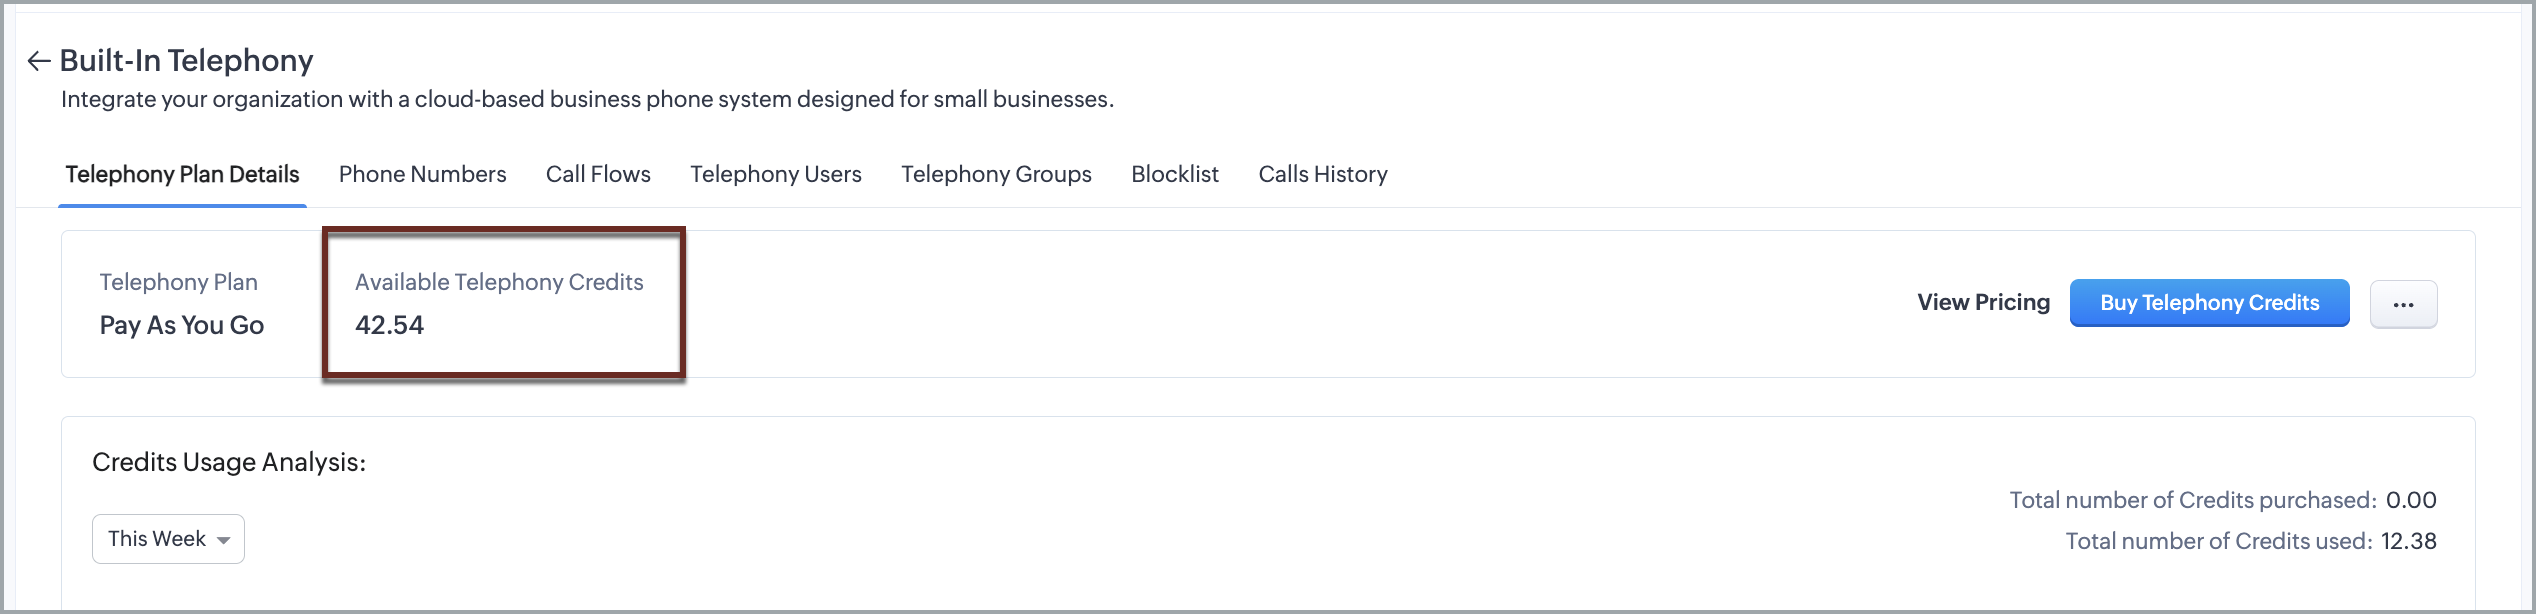Open the Blocklist tab
This screenshot has height=614, width=2536.
click(1174, 174)
